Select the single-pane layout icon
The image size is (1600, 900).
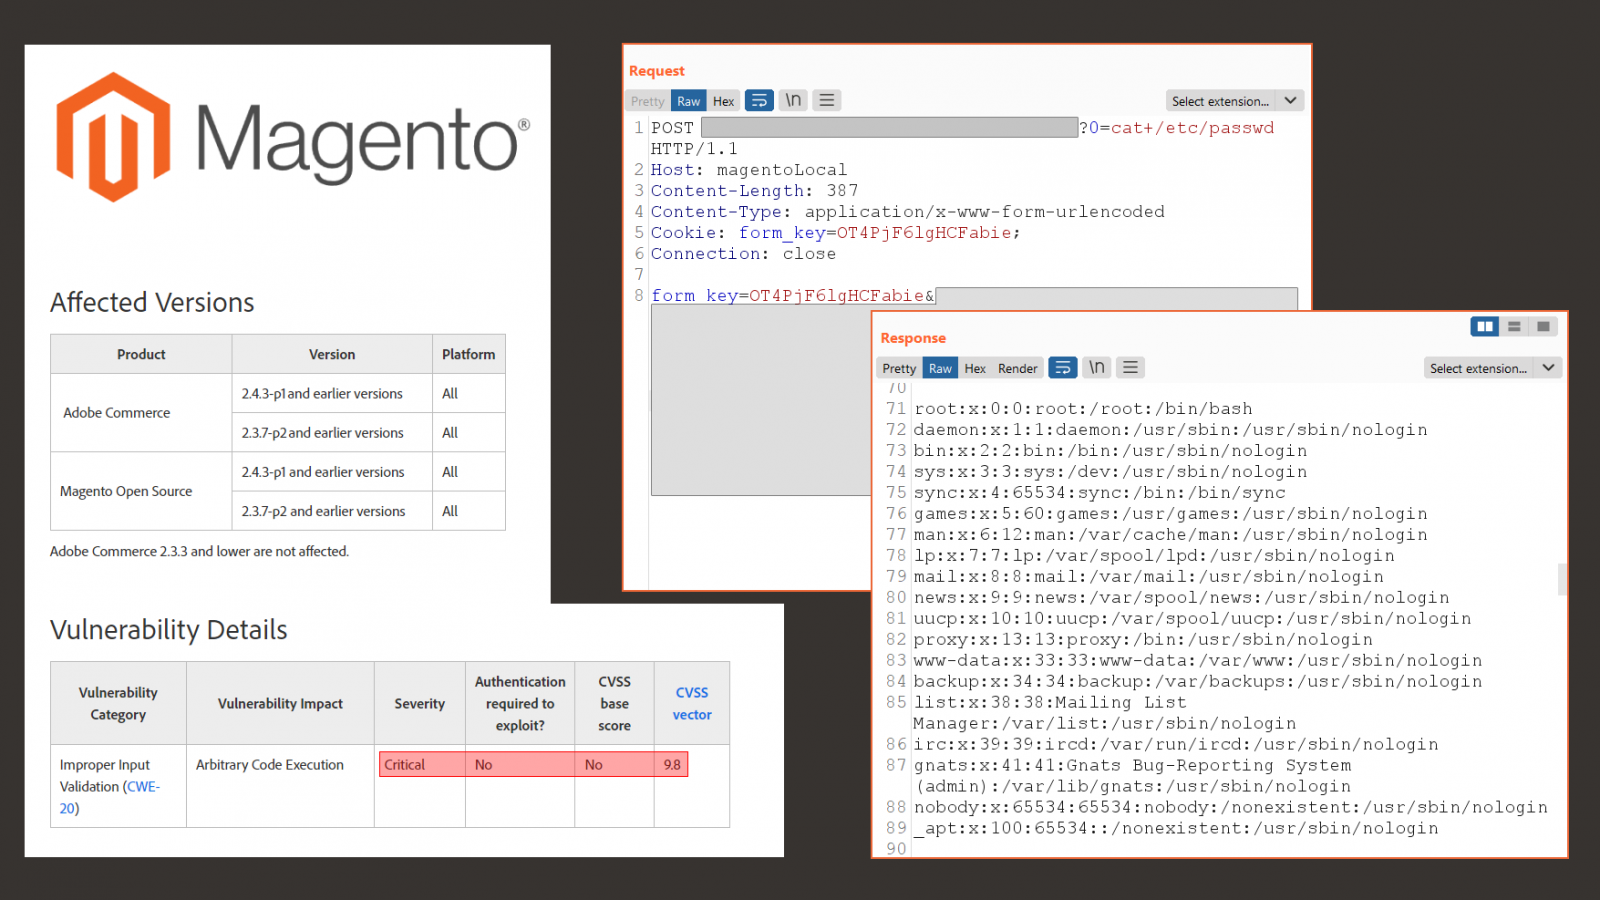[x=1543, y=326]
